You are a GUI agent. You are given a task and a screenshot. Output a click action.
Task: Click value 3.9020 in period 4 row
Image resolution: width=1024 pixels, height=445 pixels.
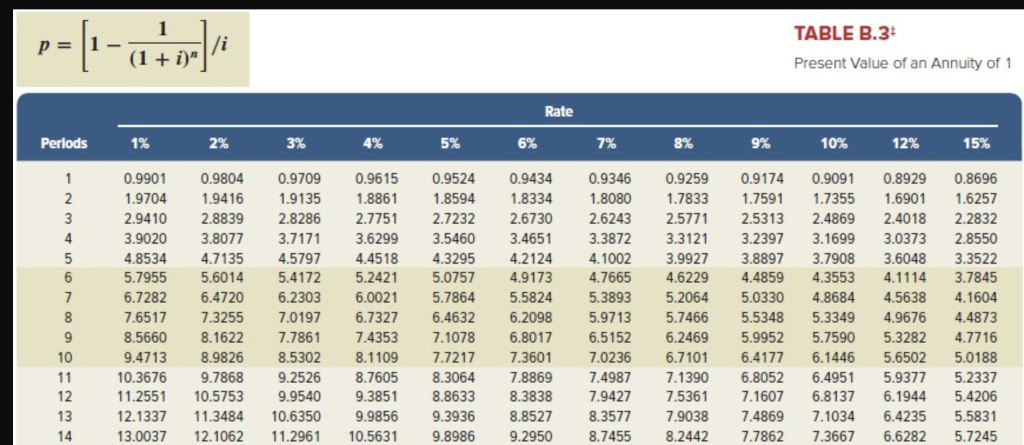(x=145, y=237)
